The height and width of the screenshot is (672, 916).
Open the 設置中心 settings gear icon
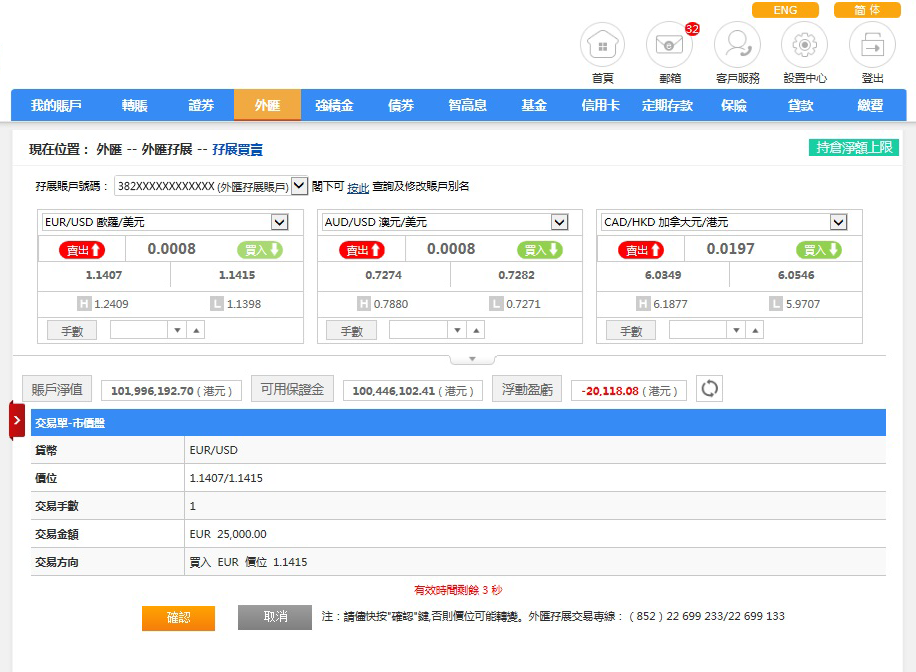click(x=805, y=46)
